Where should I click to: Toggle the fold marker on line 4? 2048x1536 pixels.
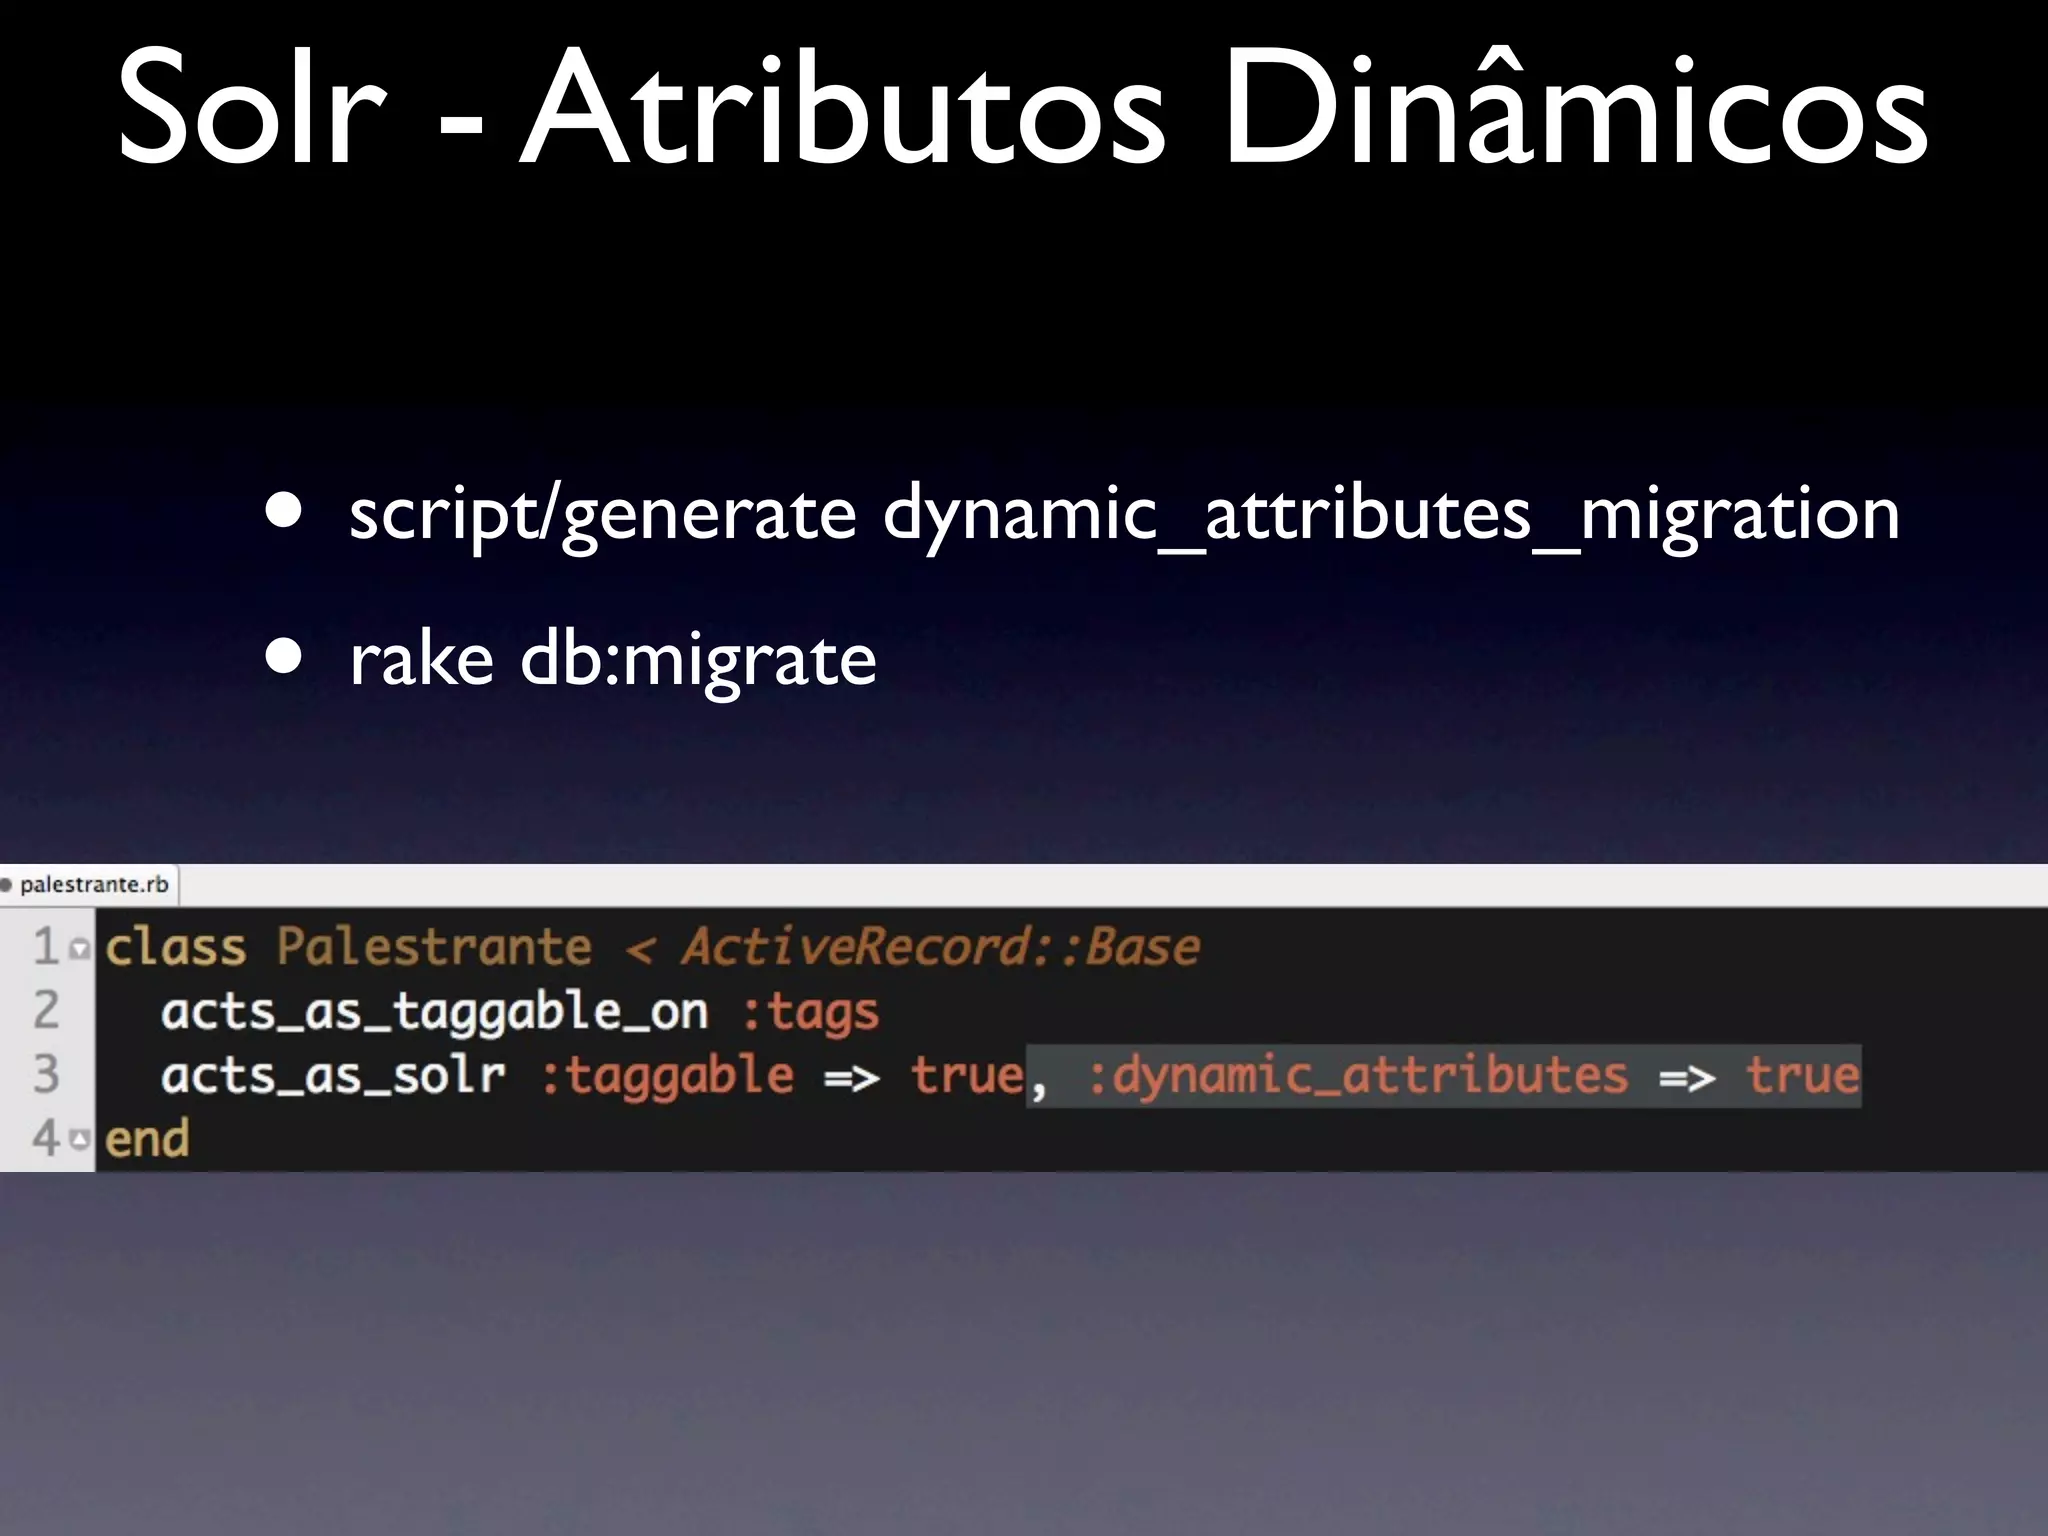pyautogui.click(x=80, y=1139)
